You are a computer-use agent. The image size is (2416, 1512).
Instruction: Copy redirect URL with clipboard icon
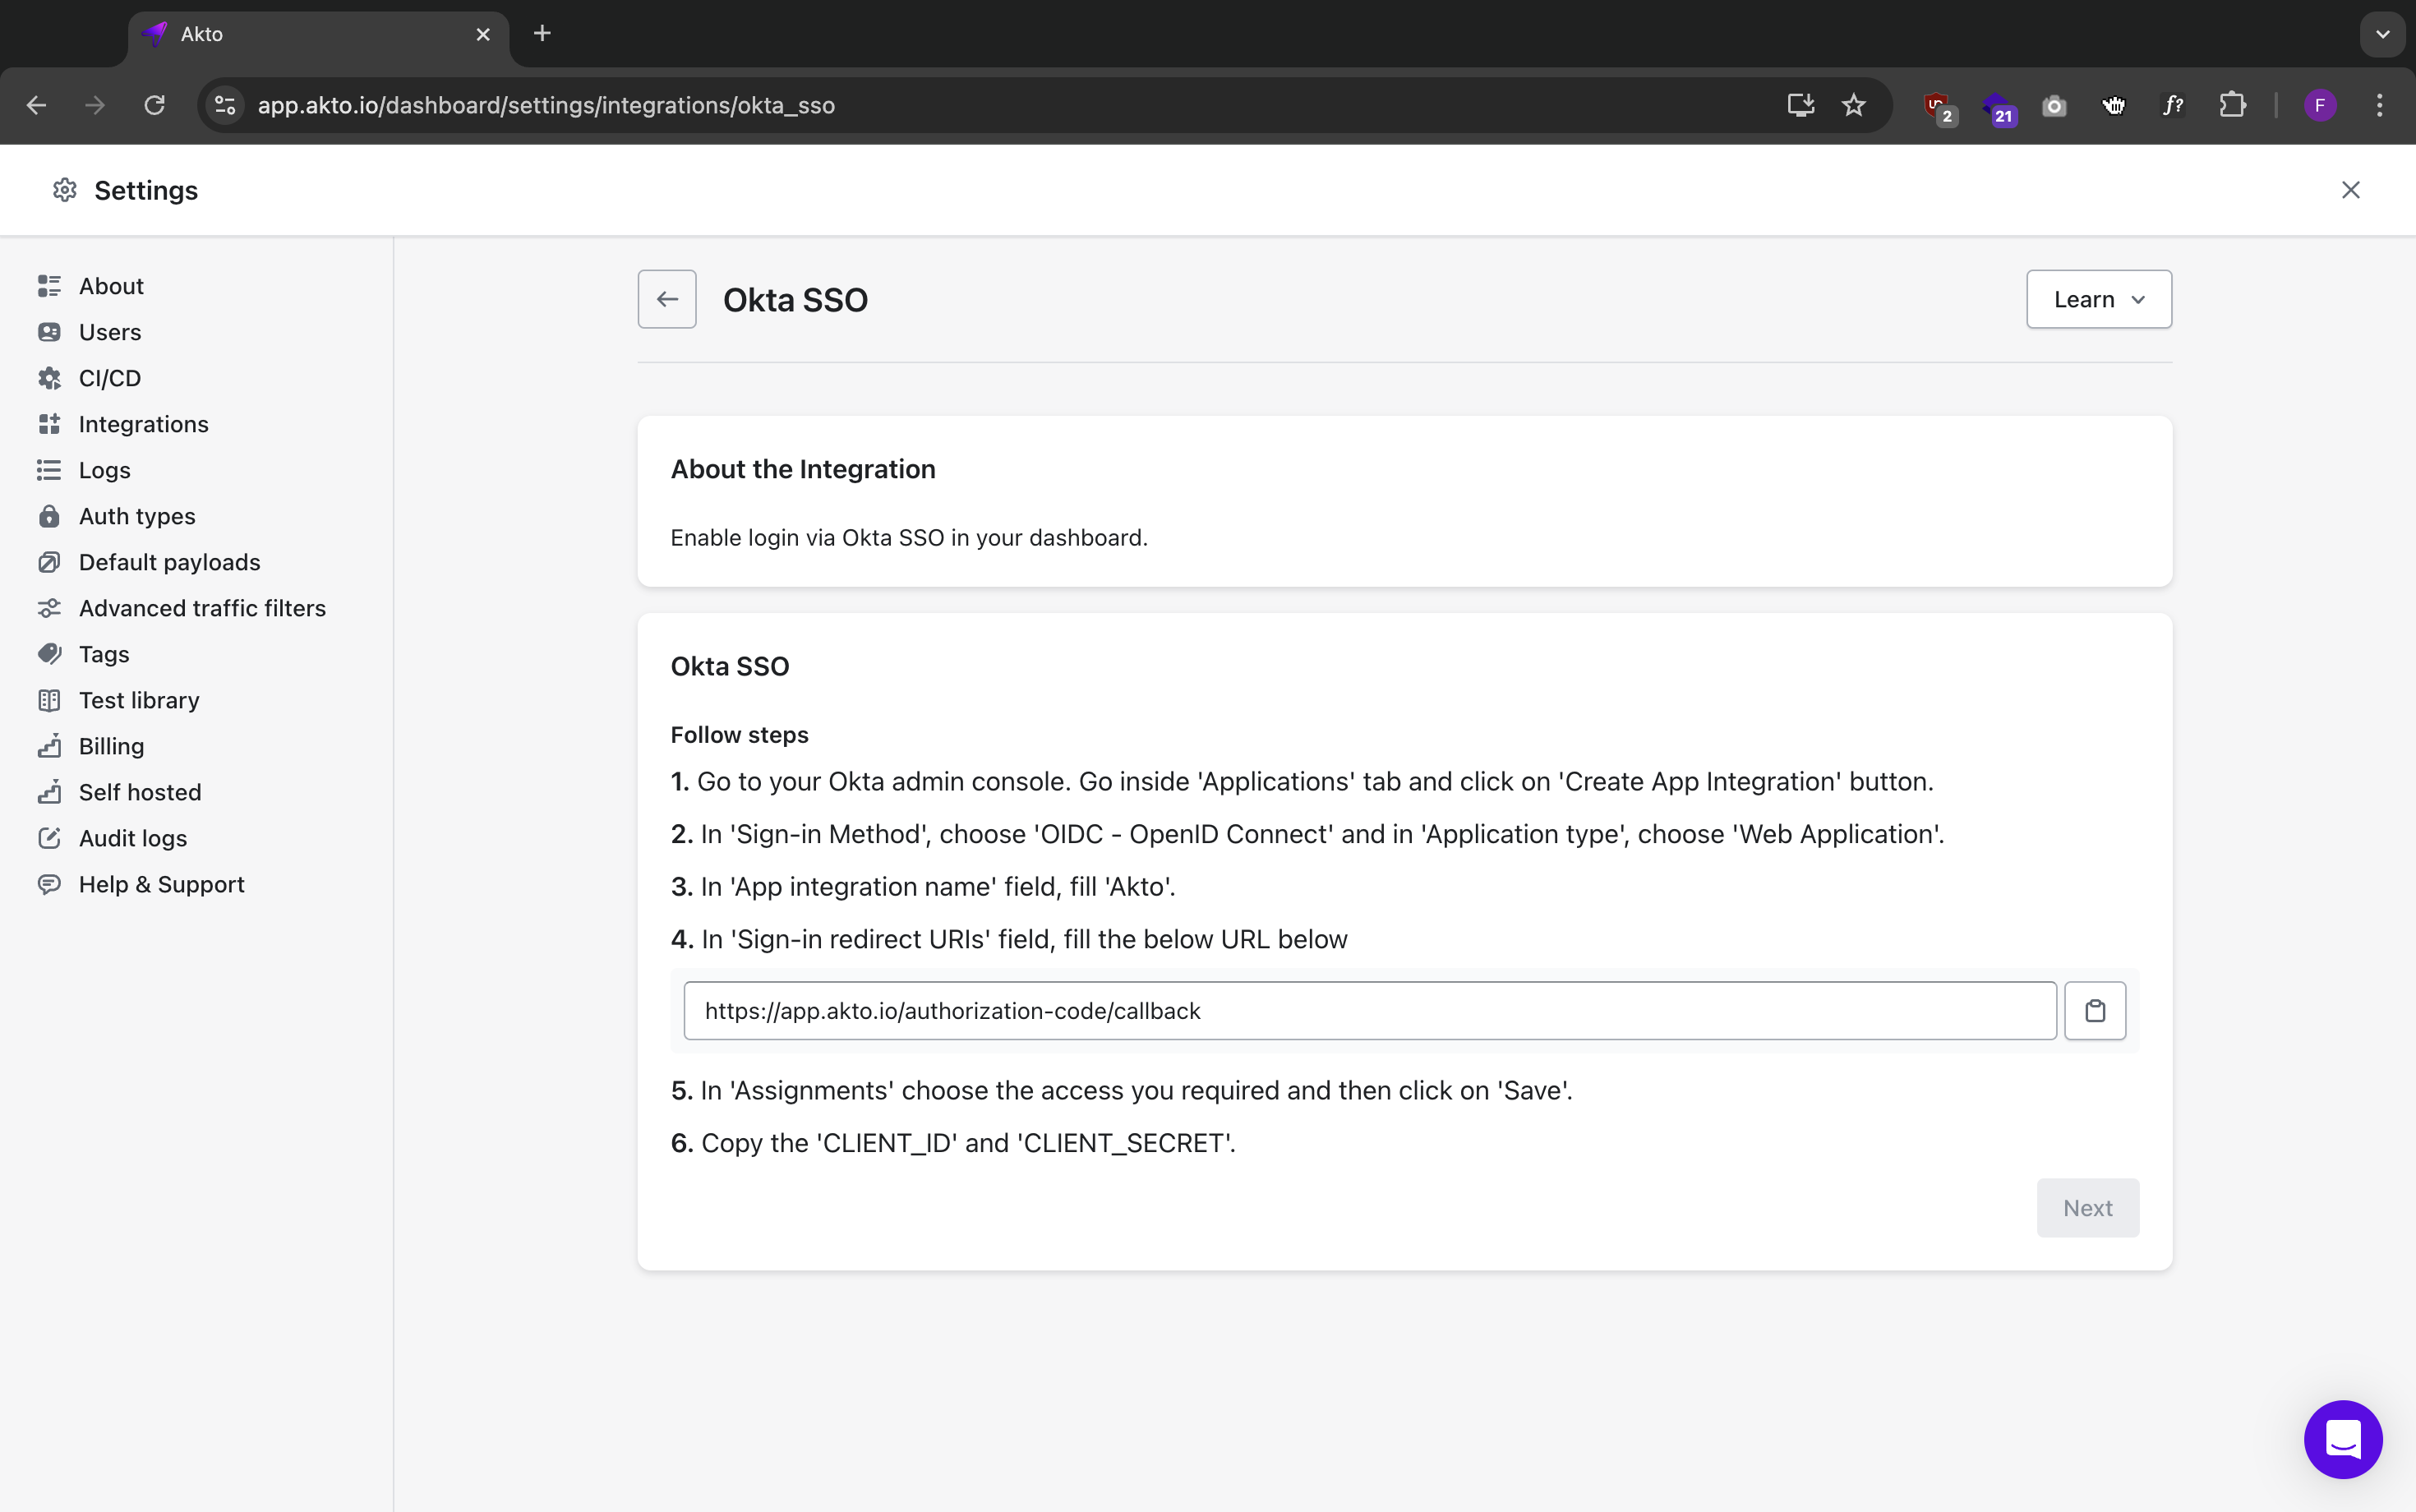tap(2094, 1011)
